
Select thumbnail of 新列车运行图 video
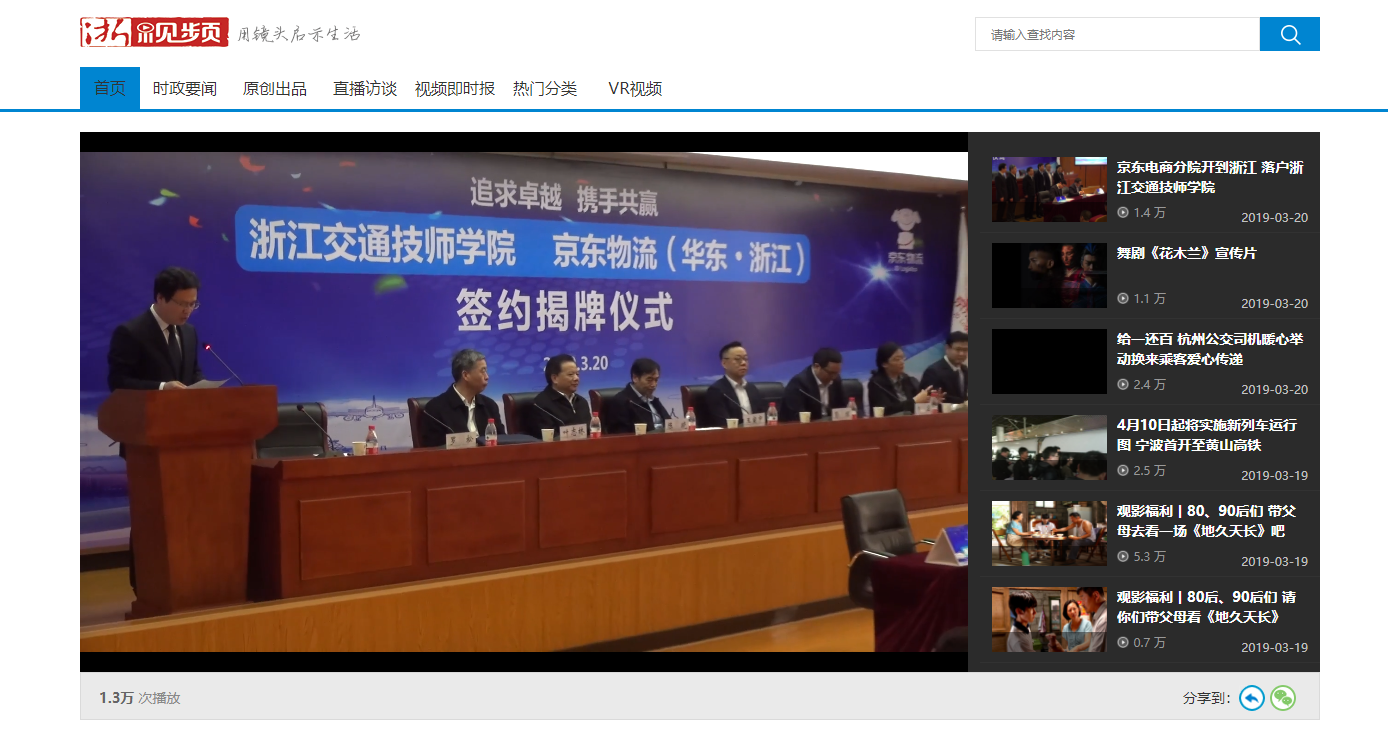pos(1049,447)
